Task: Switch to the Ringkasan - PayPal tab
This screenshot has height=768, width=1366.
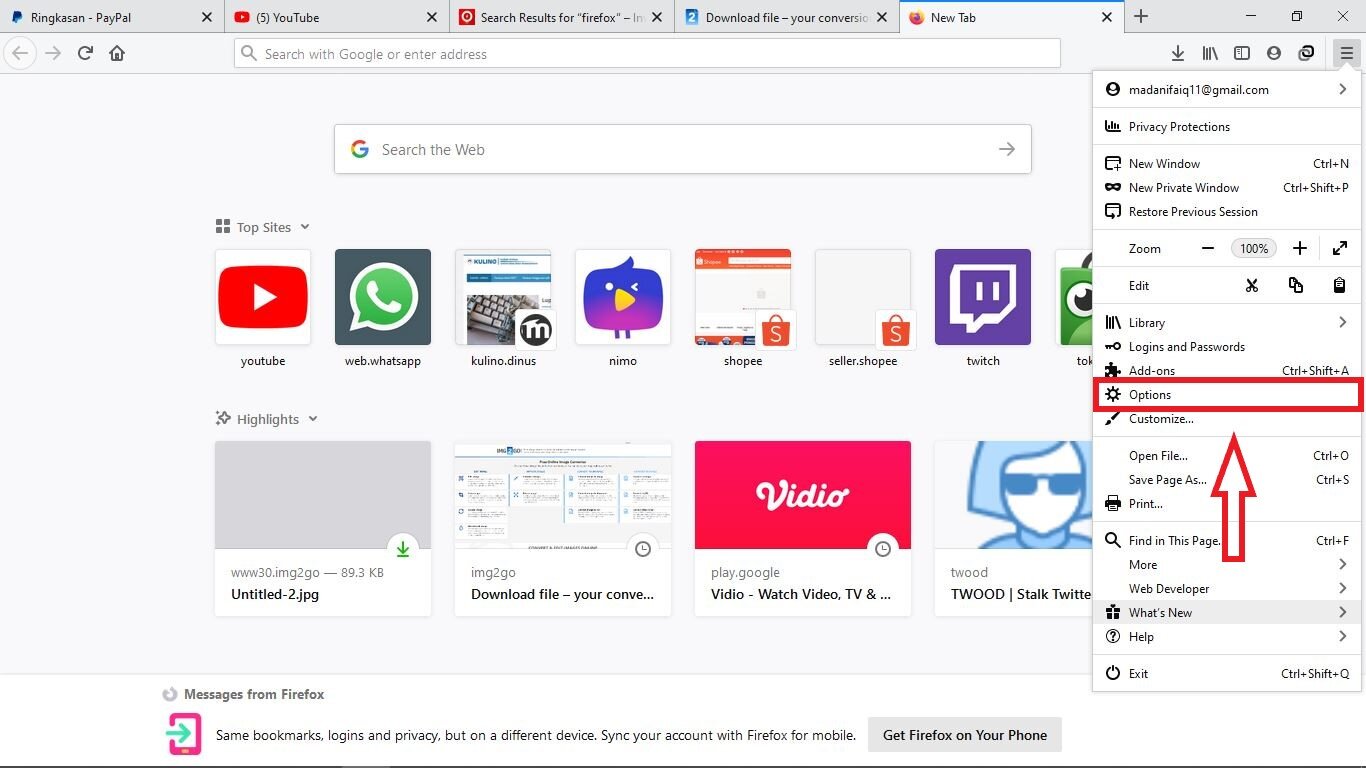Action: [x=111, y=17]
